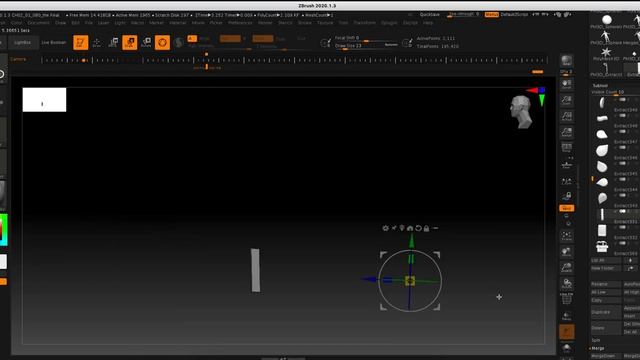Toggle the orange Scale transform icon

pyautogui.click(x=130, y=42)
